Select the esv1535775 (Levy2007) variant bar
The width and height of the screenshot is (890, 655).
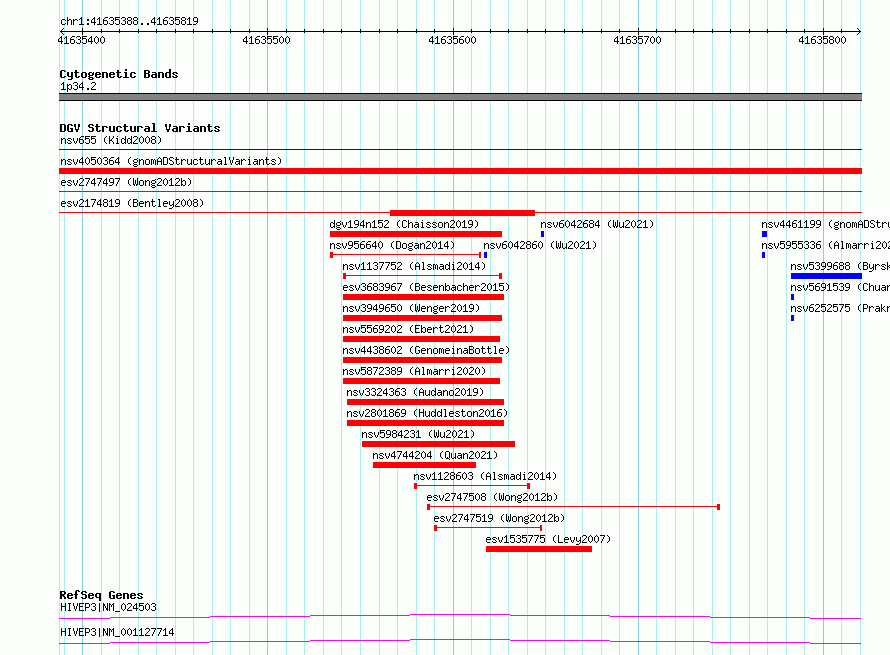539,549
